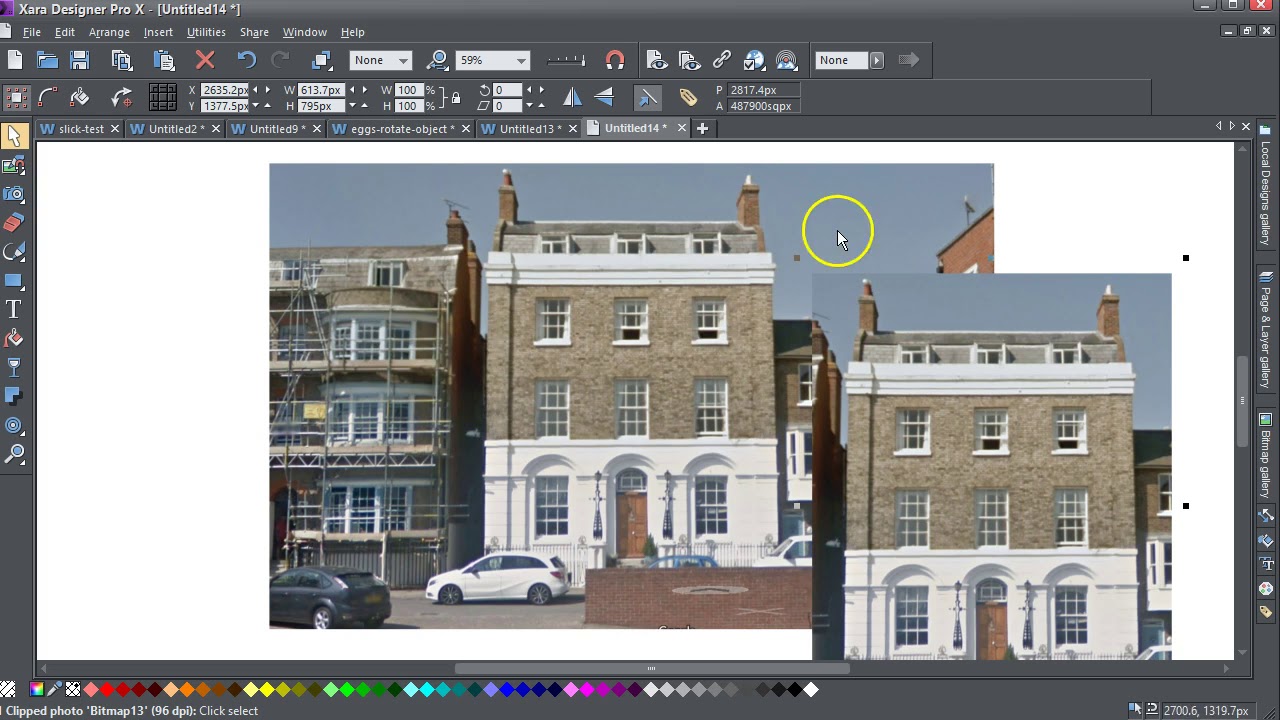This screenshot has width=1280, height=720.
Task: Click the Preview page eye icon
Action: (657, 60)
